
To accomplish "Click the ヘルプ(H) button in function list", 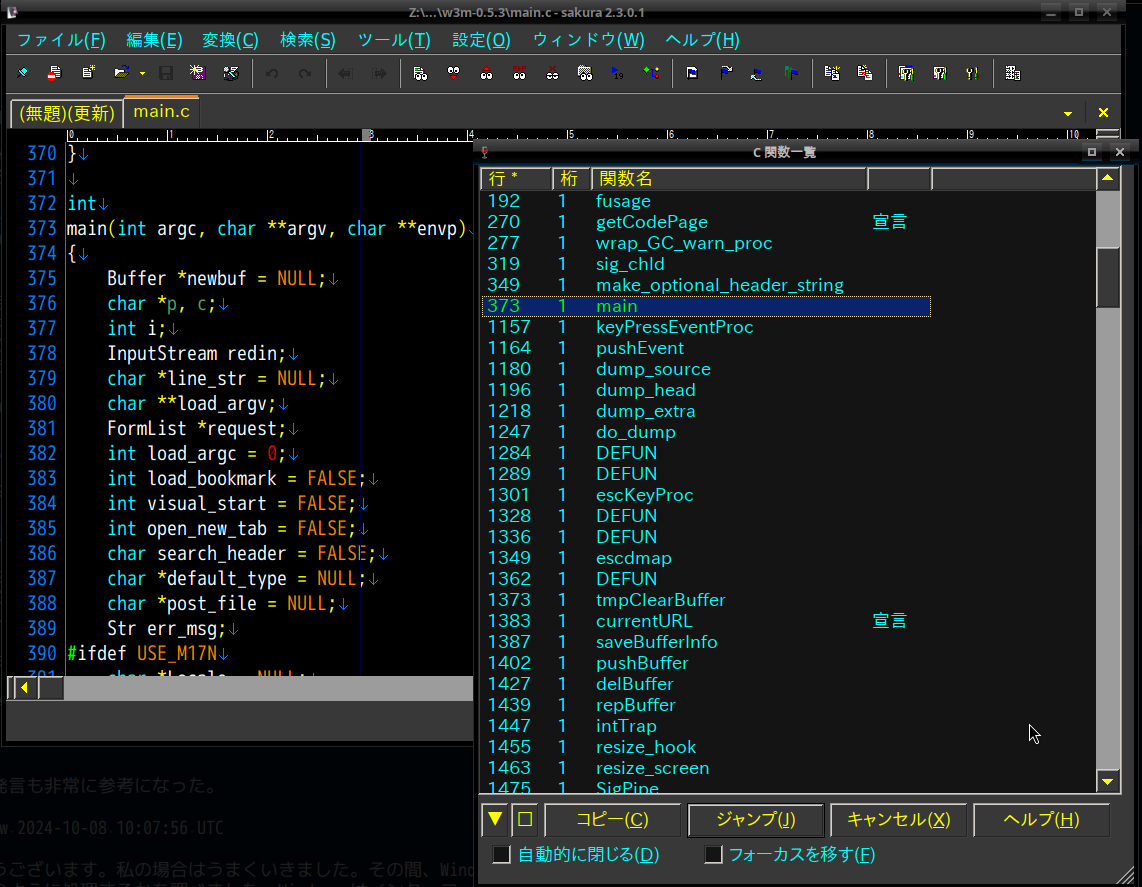I will click(x=1041, y=819).
